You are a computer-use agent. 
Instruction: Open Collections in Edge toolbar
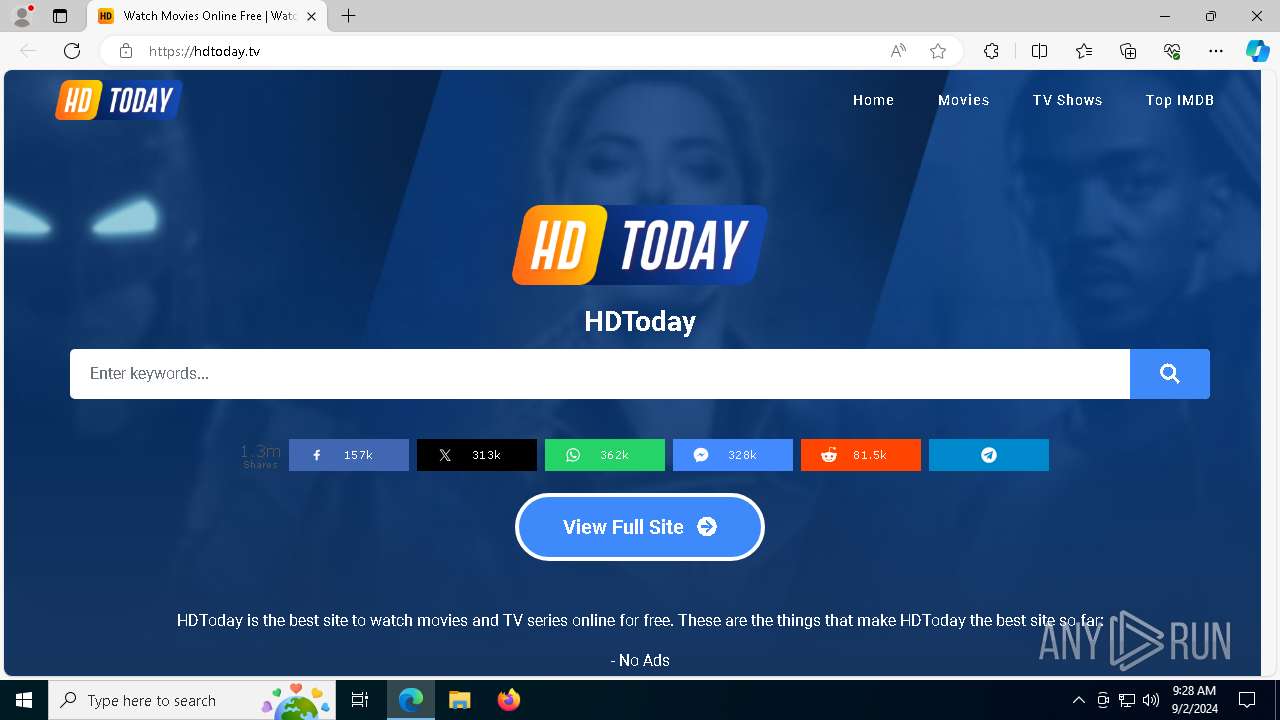click(1128, 51)
